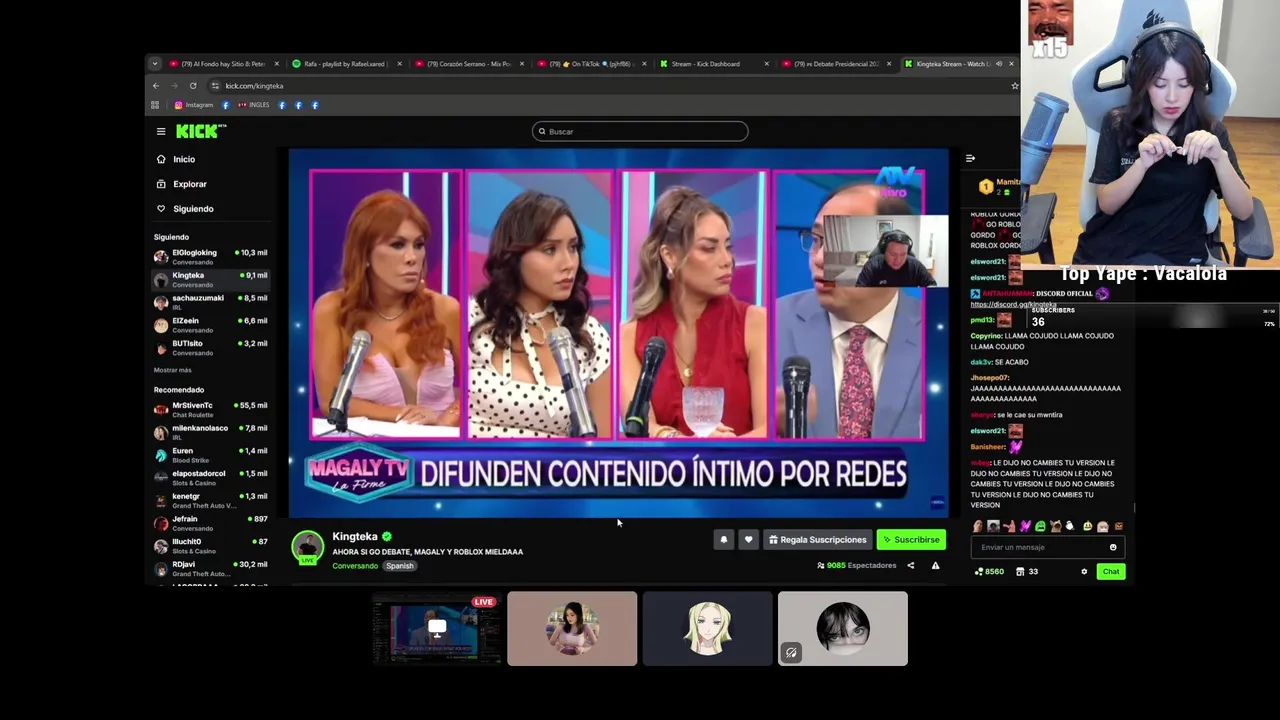Open browser tab search dropdown
The width and height of the screenshot is (1280, 720).
(154, 64)
